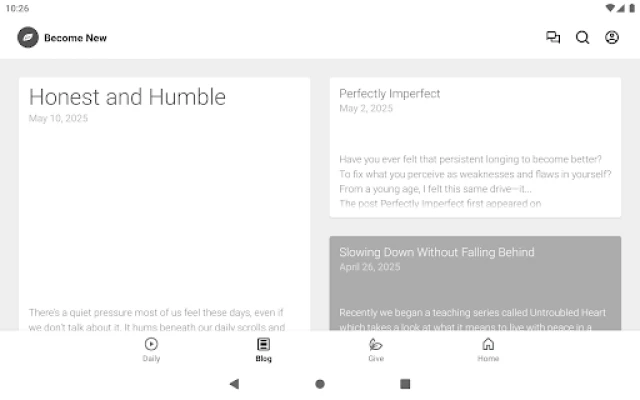Tap the Become New leaf logo
This screenshot has height=400, width=640.
28,38
